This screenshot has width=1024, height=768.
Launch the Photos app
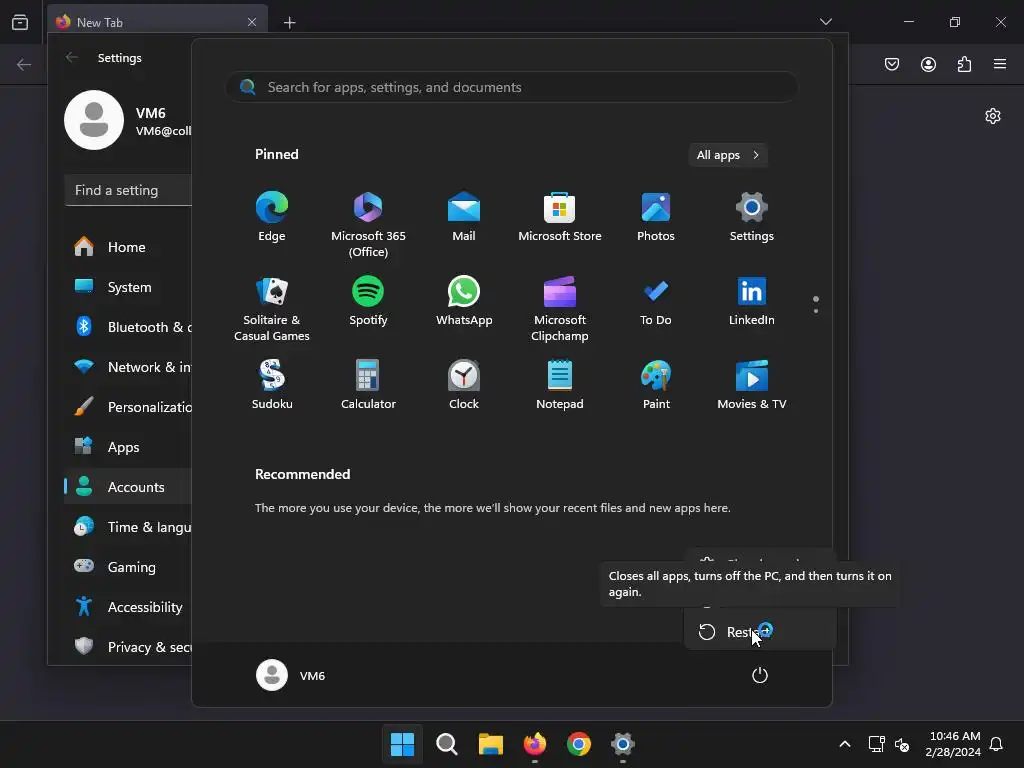coord(656,217)
